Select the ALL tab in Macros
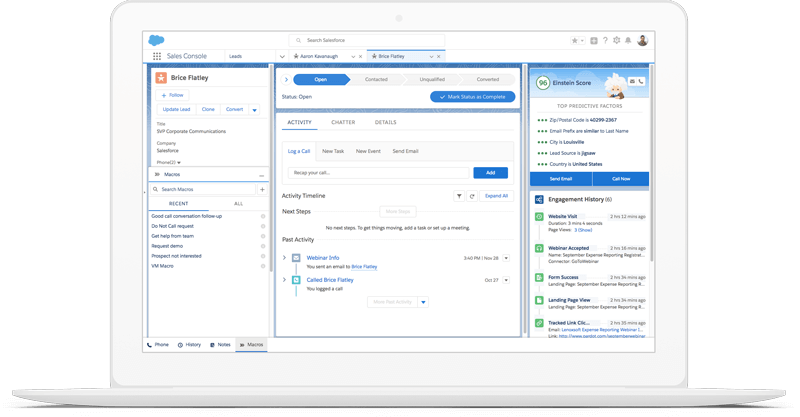Screen dimensions: 800x417 click(238, 203)
